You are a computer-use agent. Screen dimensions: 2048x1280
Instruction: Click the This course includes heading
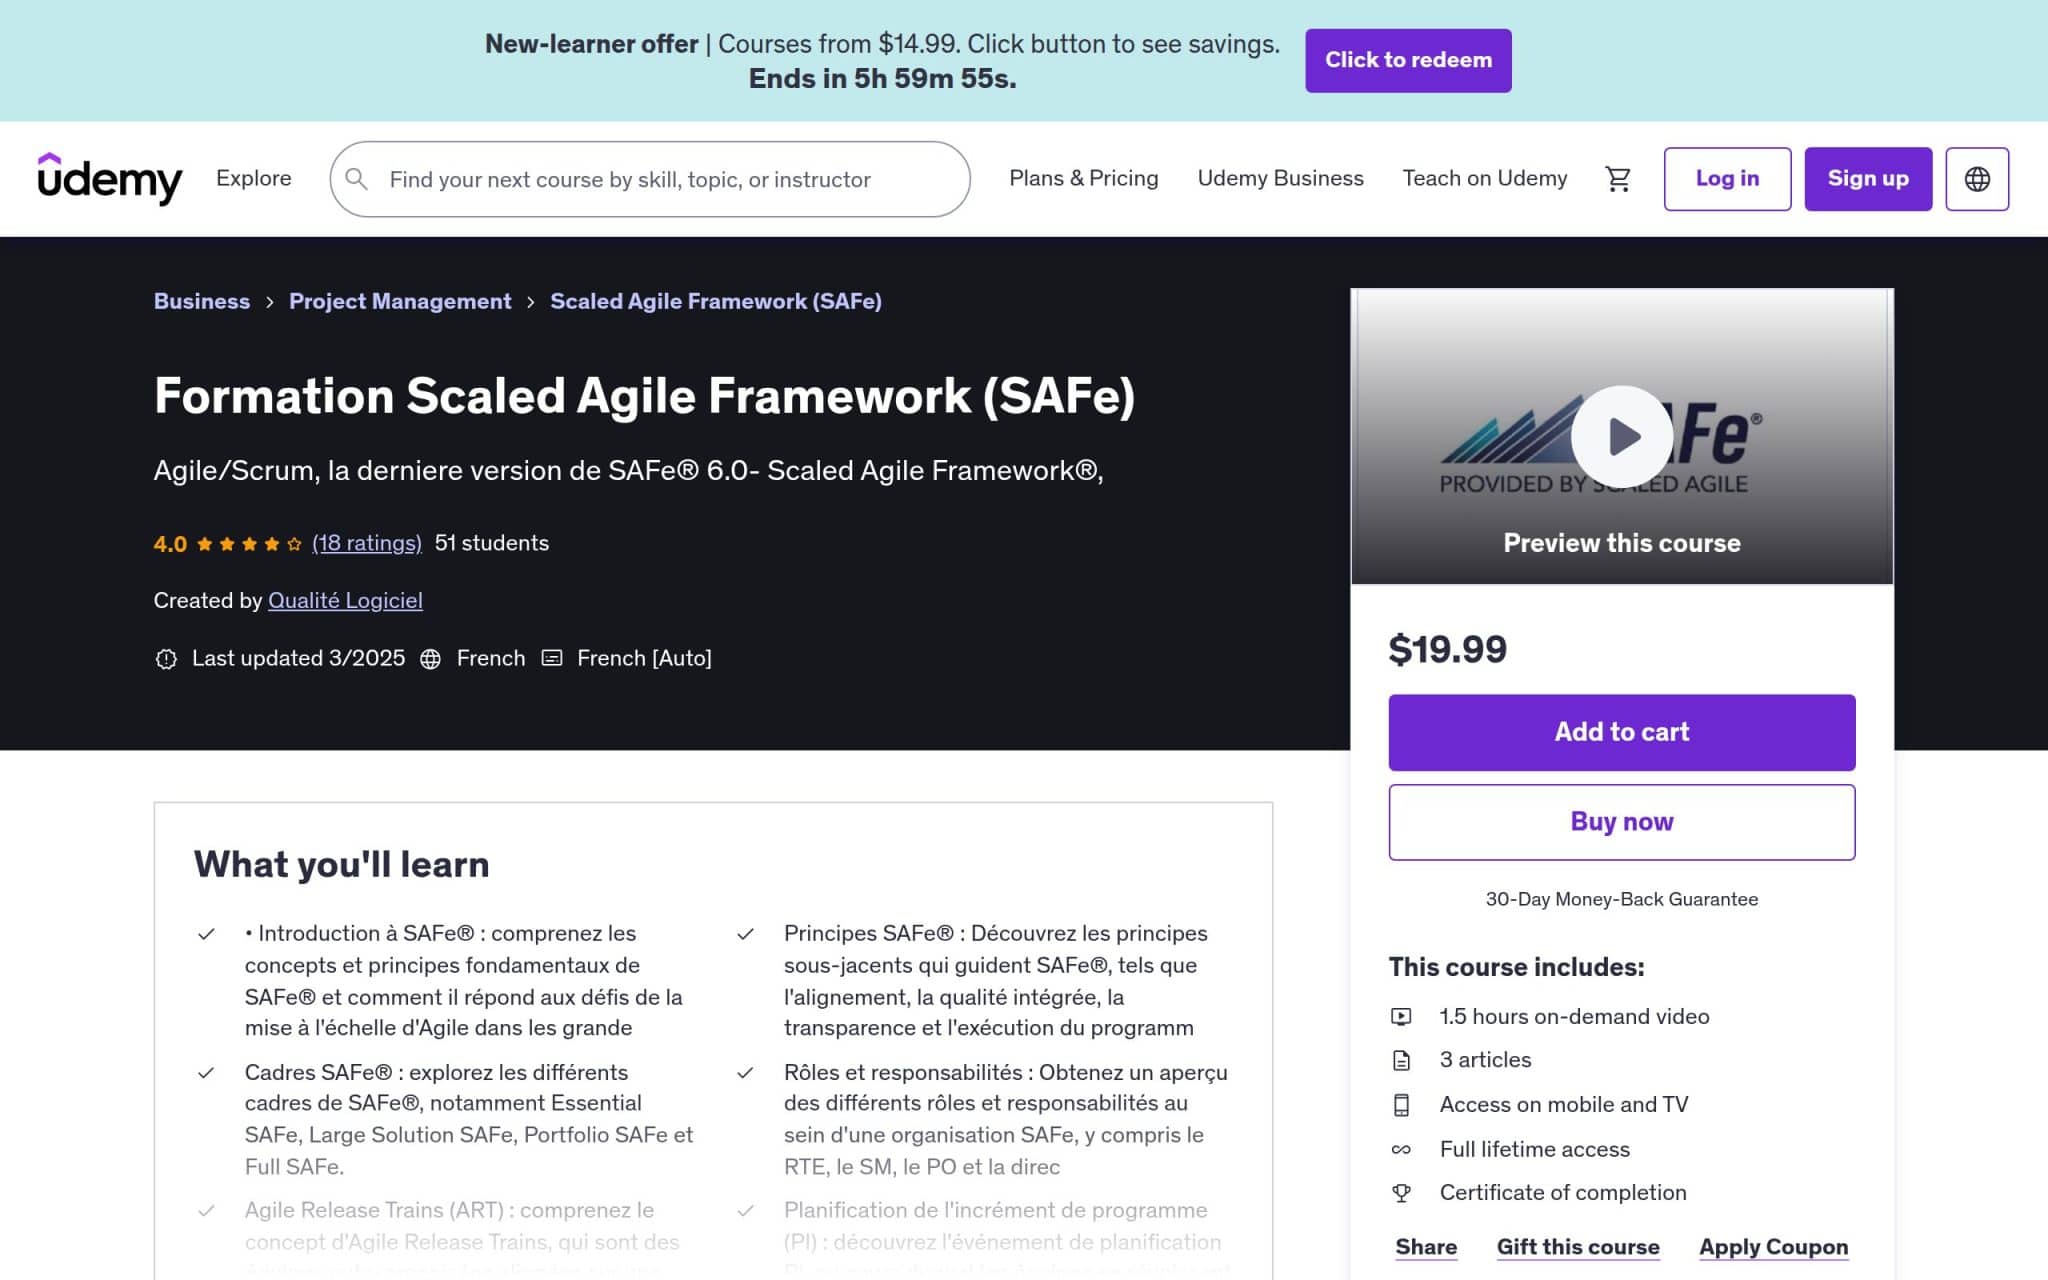pyautogui.click(x=1516, y=967)
